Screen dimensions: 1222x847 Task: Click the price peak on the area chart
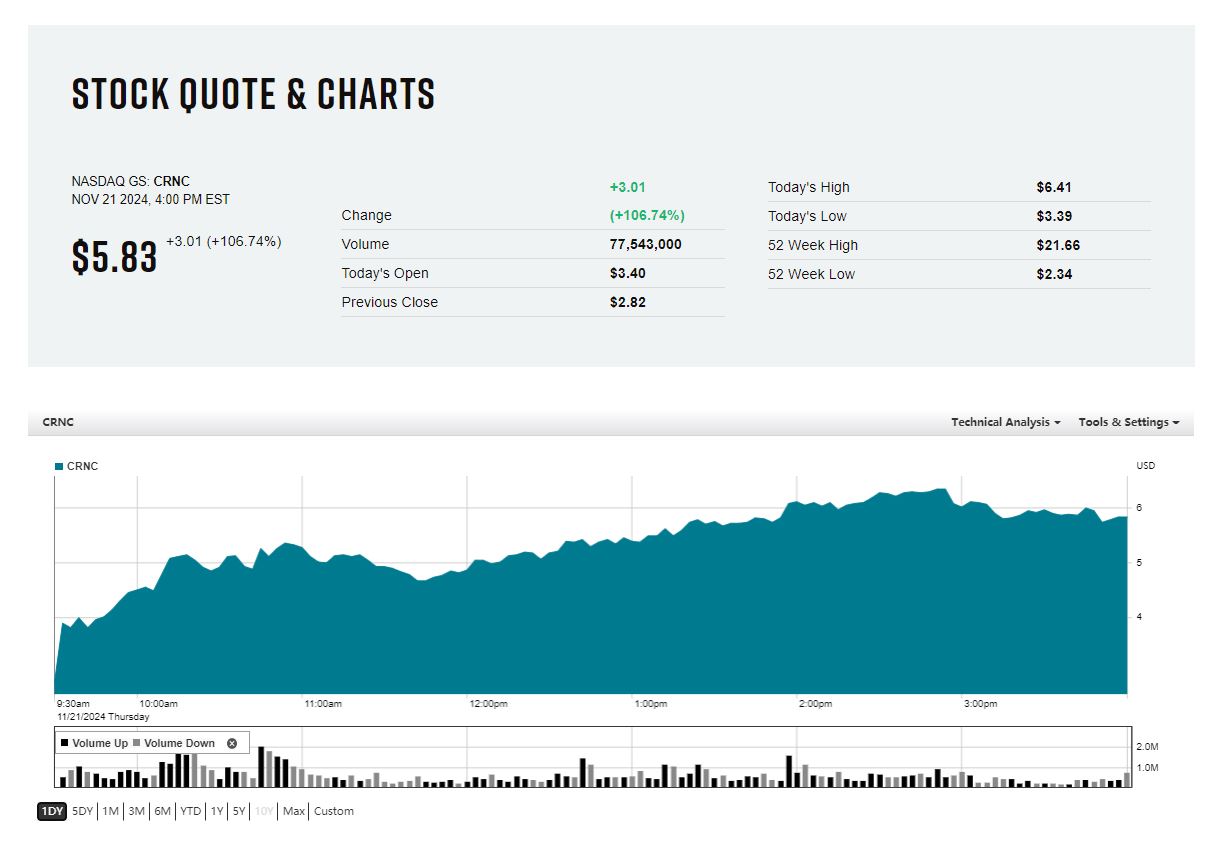tap(940, 490)
